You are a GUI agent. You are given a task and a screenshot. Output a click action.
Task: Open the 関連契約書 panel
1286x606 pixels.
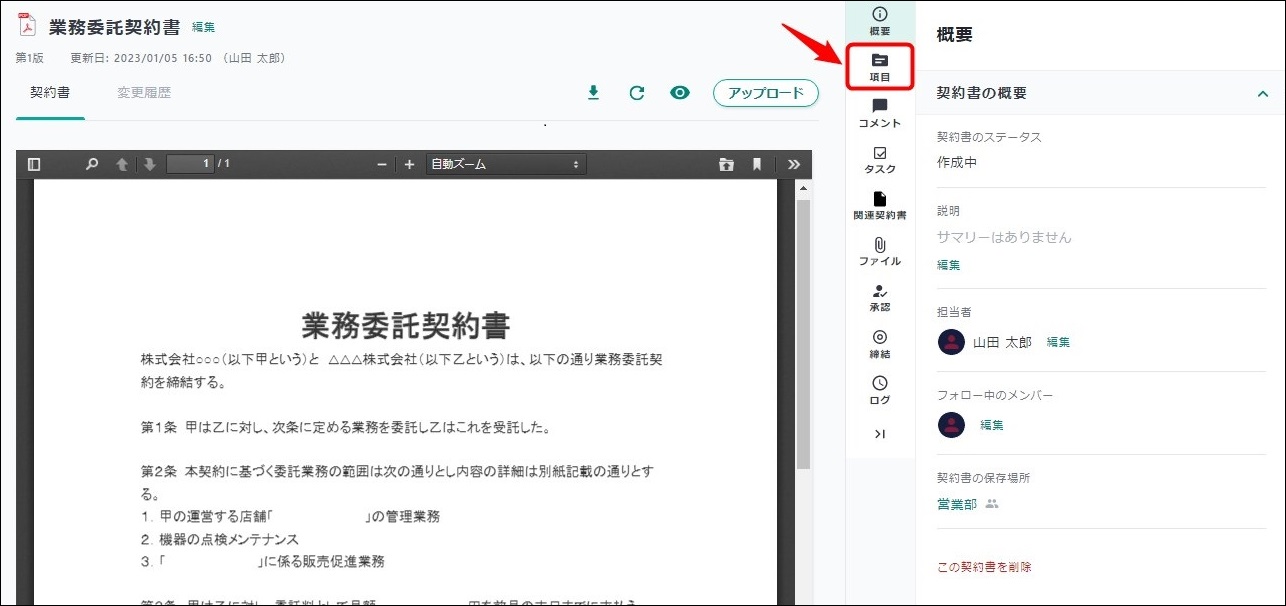pos(880,206)
